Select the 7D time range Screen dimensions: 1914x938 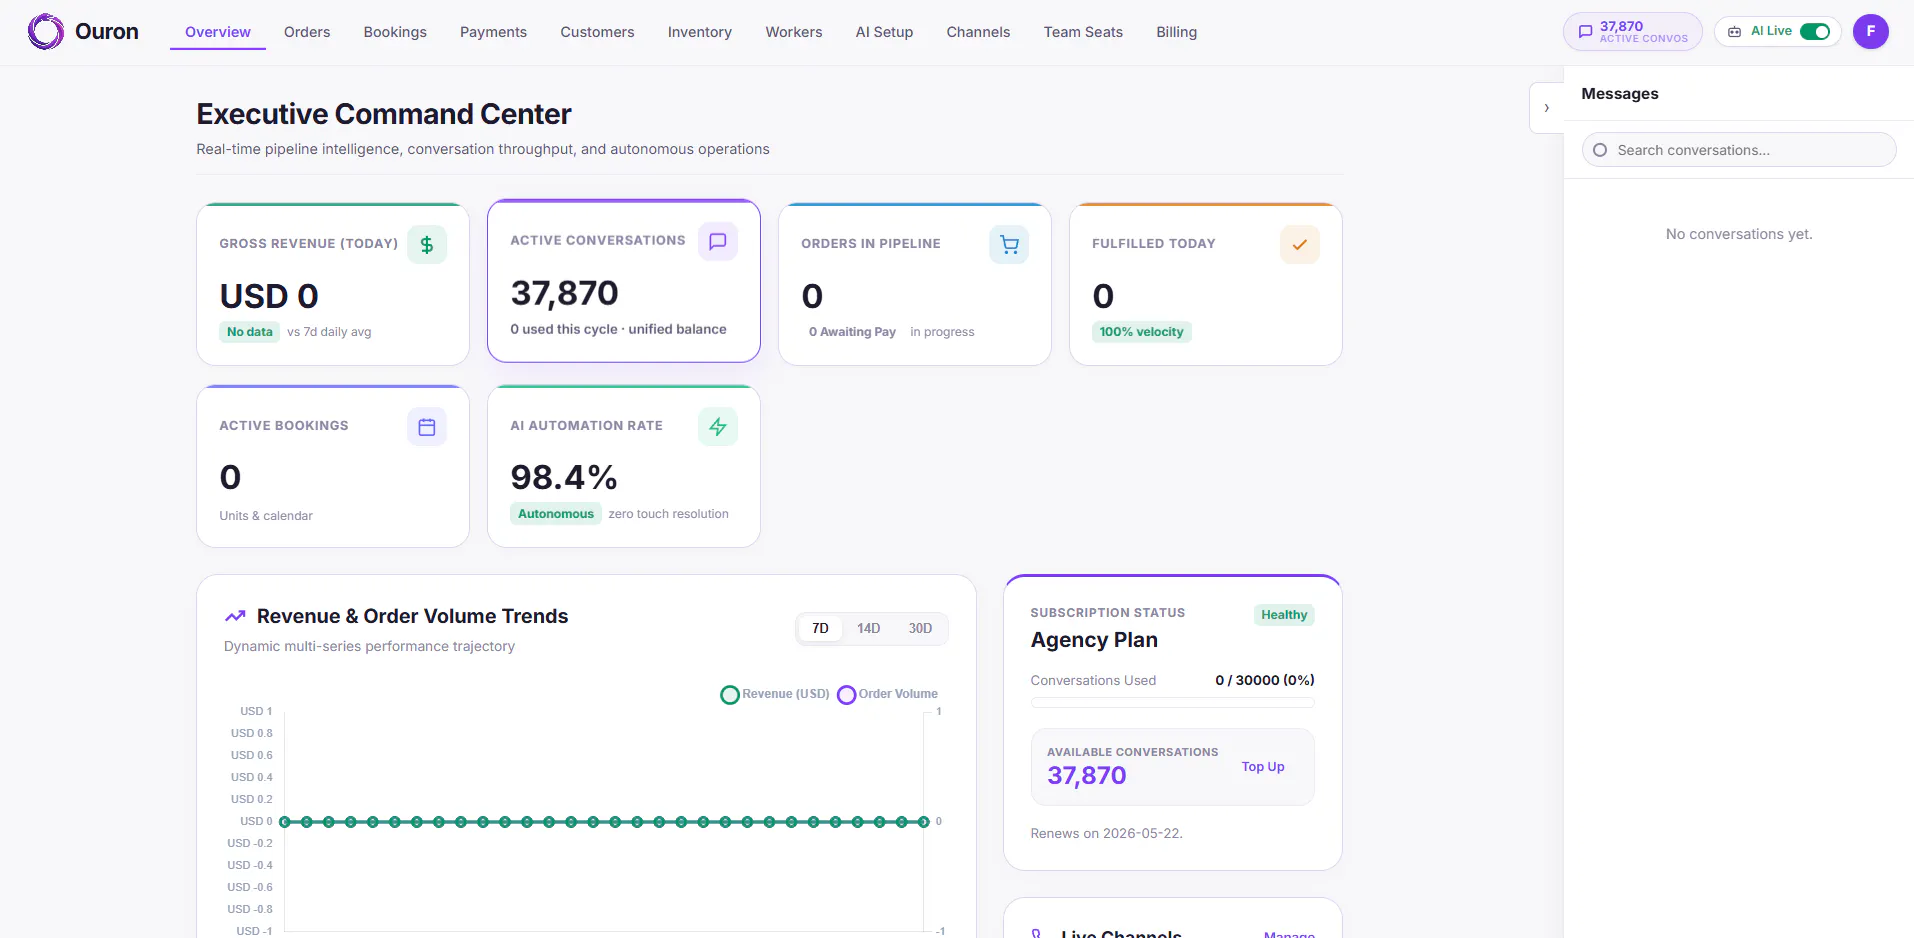[x=820, y=629]
